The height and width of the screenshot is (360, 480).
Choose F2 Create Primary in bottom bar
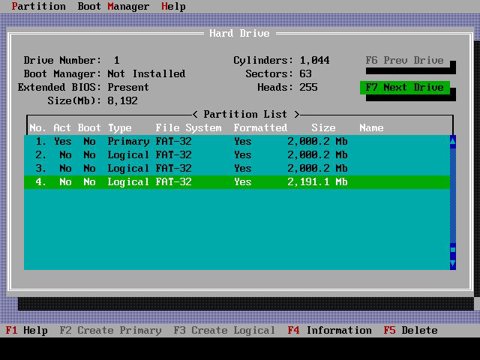coord(110,330)
